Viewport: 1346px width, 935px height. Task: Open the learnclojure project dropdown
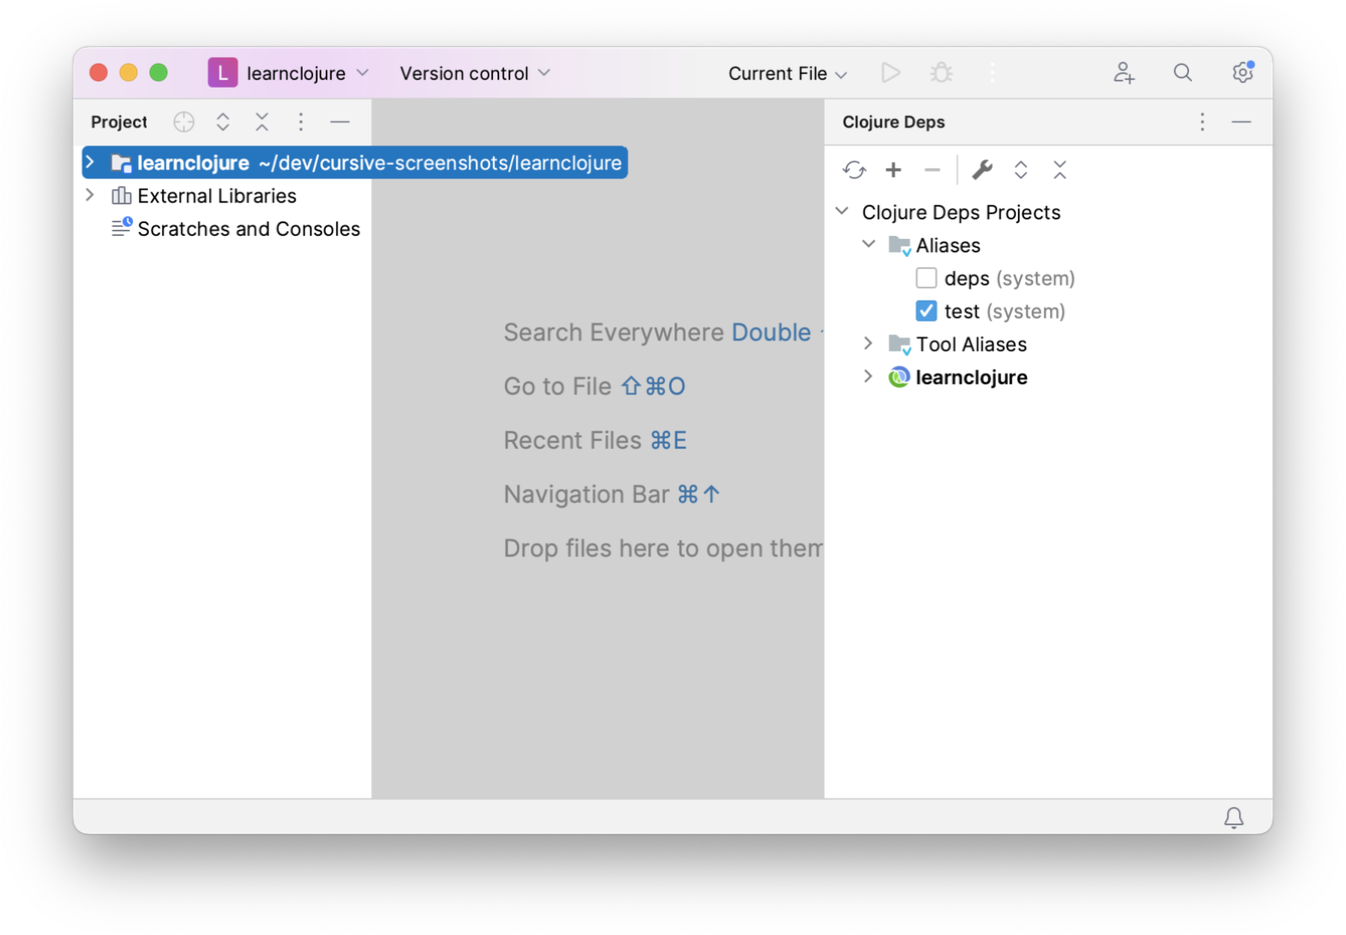(307, 73)
